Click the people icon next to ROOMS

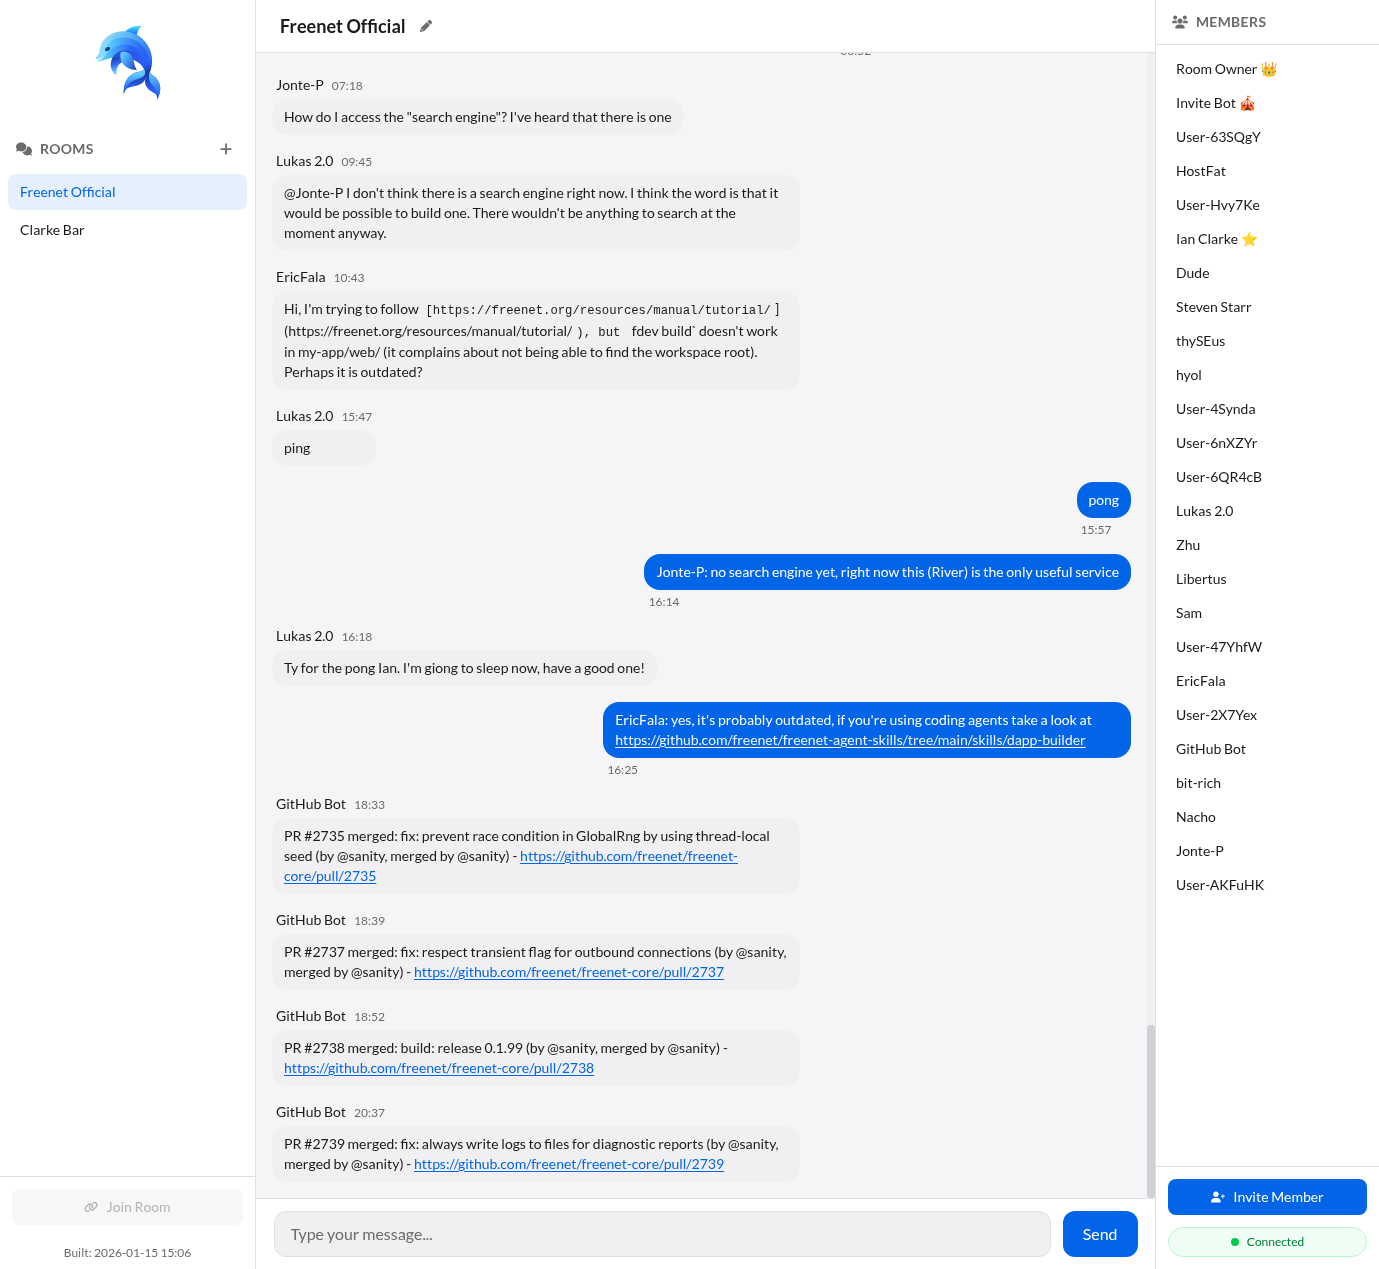click(x=24, y=148)
